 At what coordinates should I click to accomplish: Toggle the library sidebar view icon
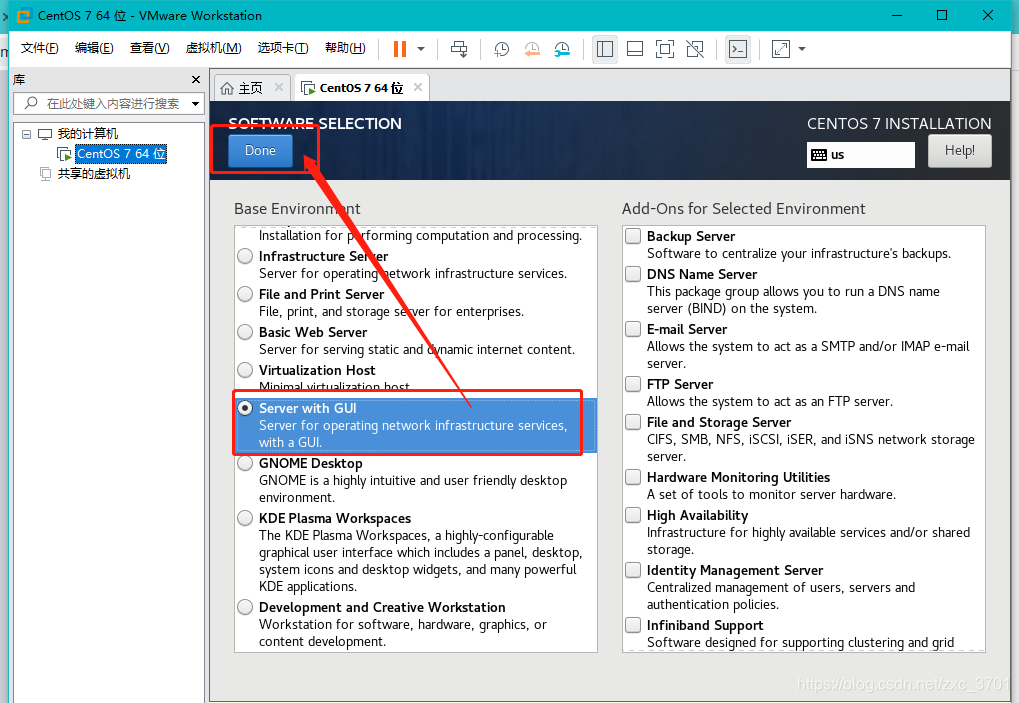pos(604,49)
